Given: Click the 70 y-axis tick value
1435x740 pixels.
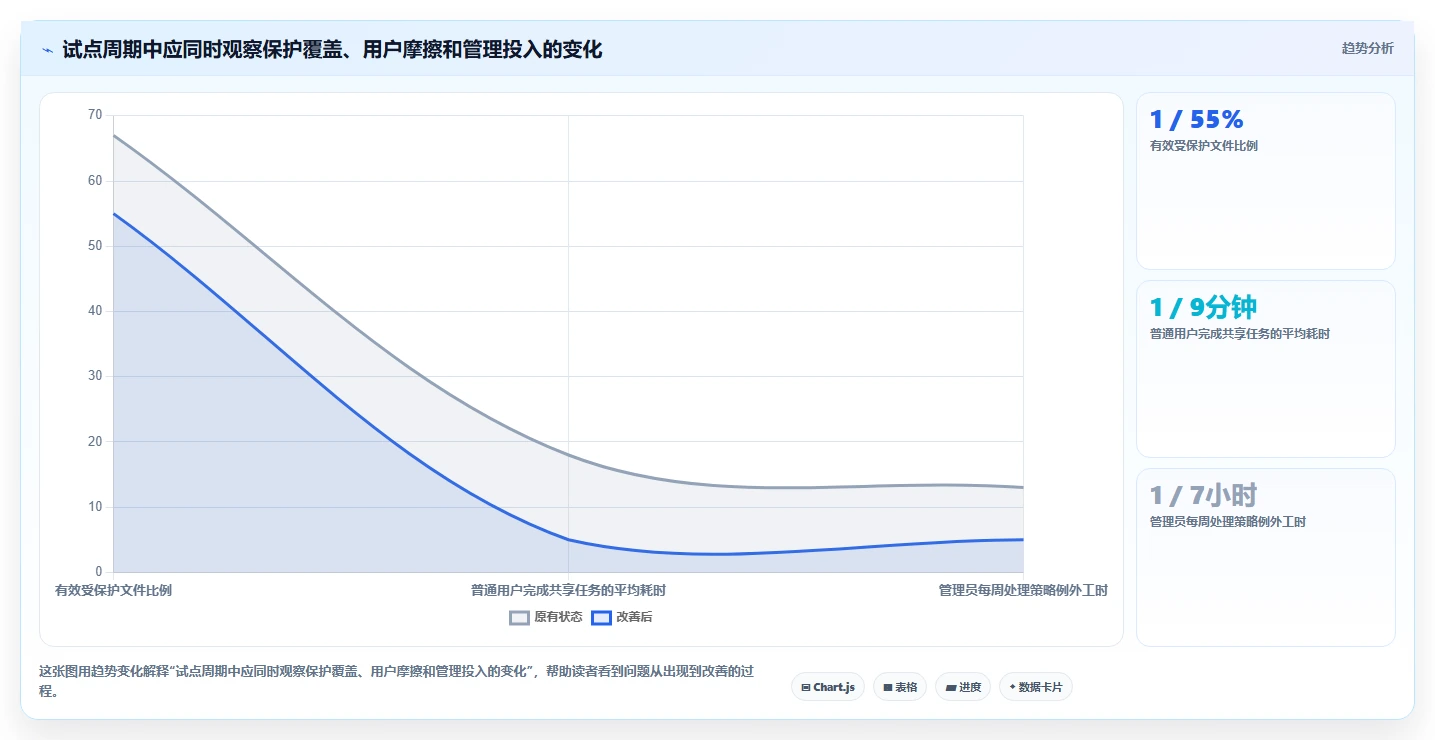Looking at the screenshot, I should (x=95, y=115).
